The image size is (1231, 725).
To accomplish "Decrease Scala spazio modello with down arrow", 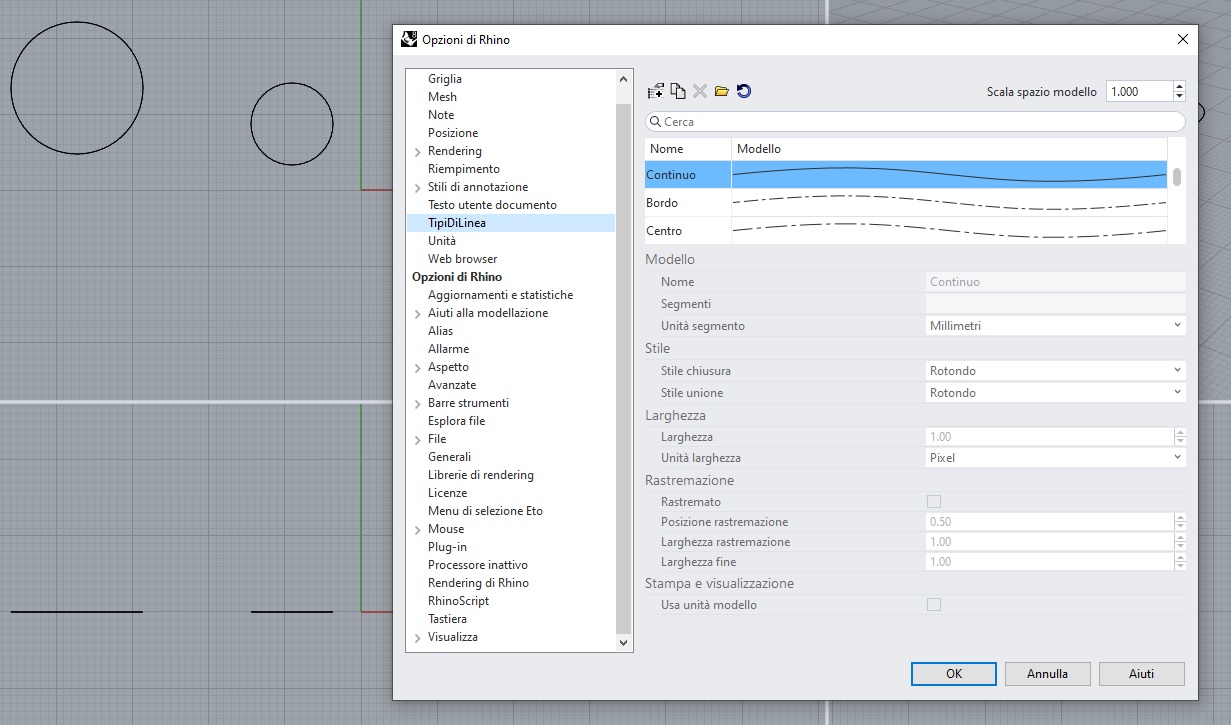I will coord(1179,97).
